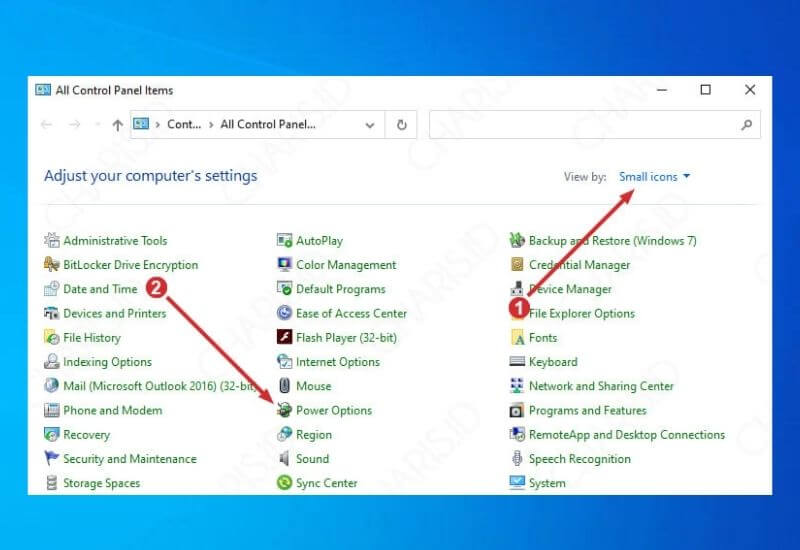Screen dimensions: 800x550
Task: Click the Sound speaker icon
Action: (285, 460)
